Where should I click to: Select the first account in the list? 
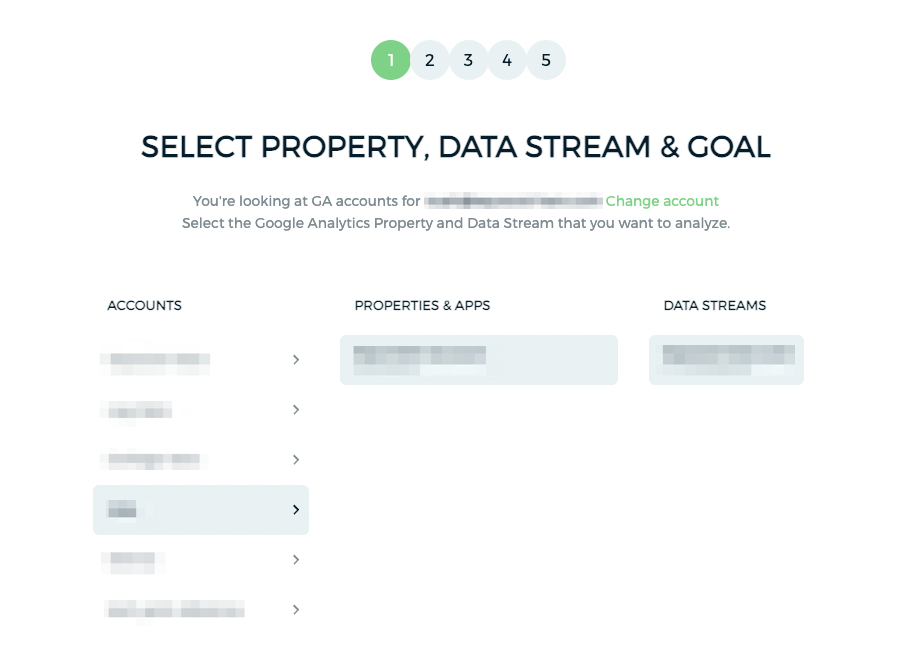[x=201, y=360]
